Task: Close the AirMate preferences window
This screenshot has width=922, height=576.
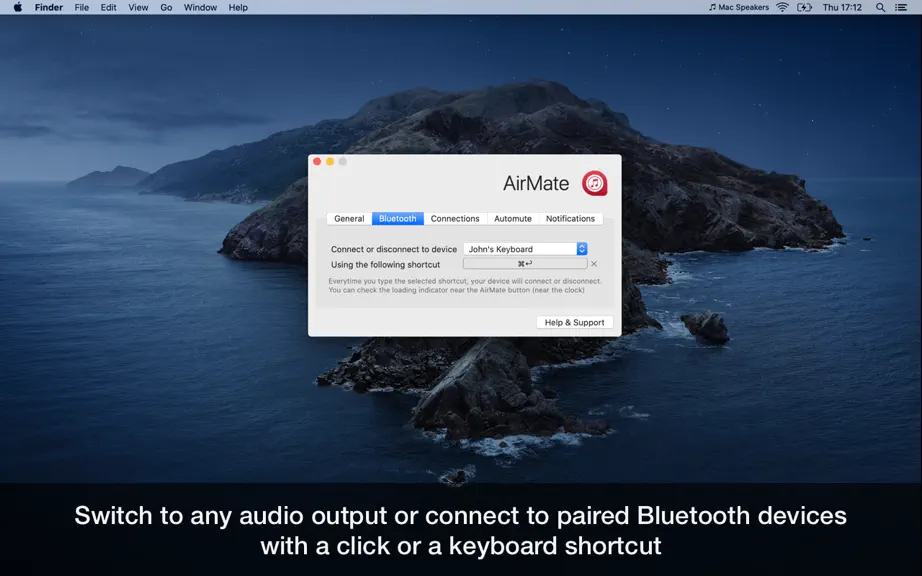Action: [317, 162]
